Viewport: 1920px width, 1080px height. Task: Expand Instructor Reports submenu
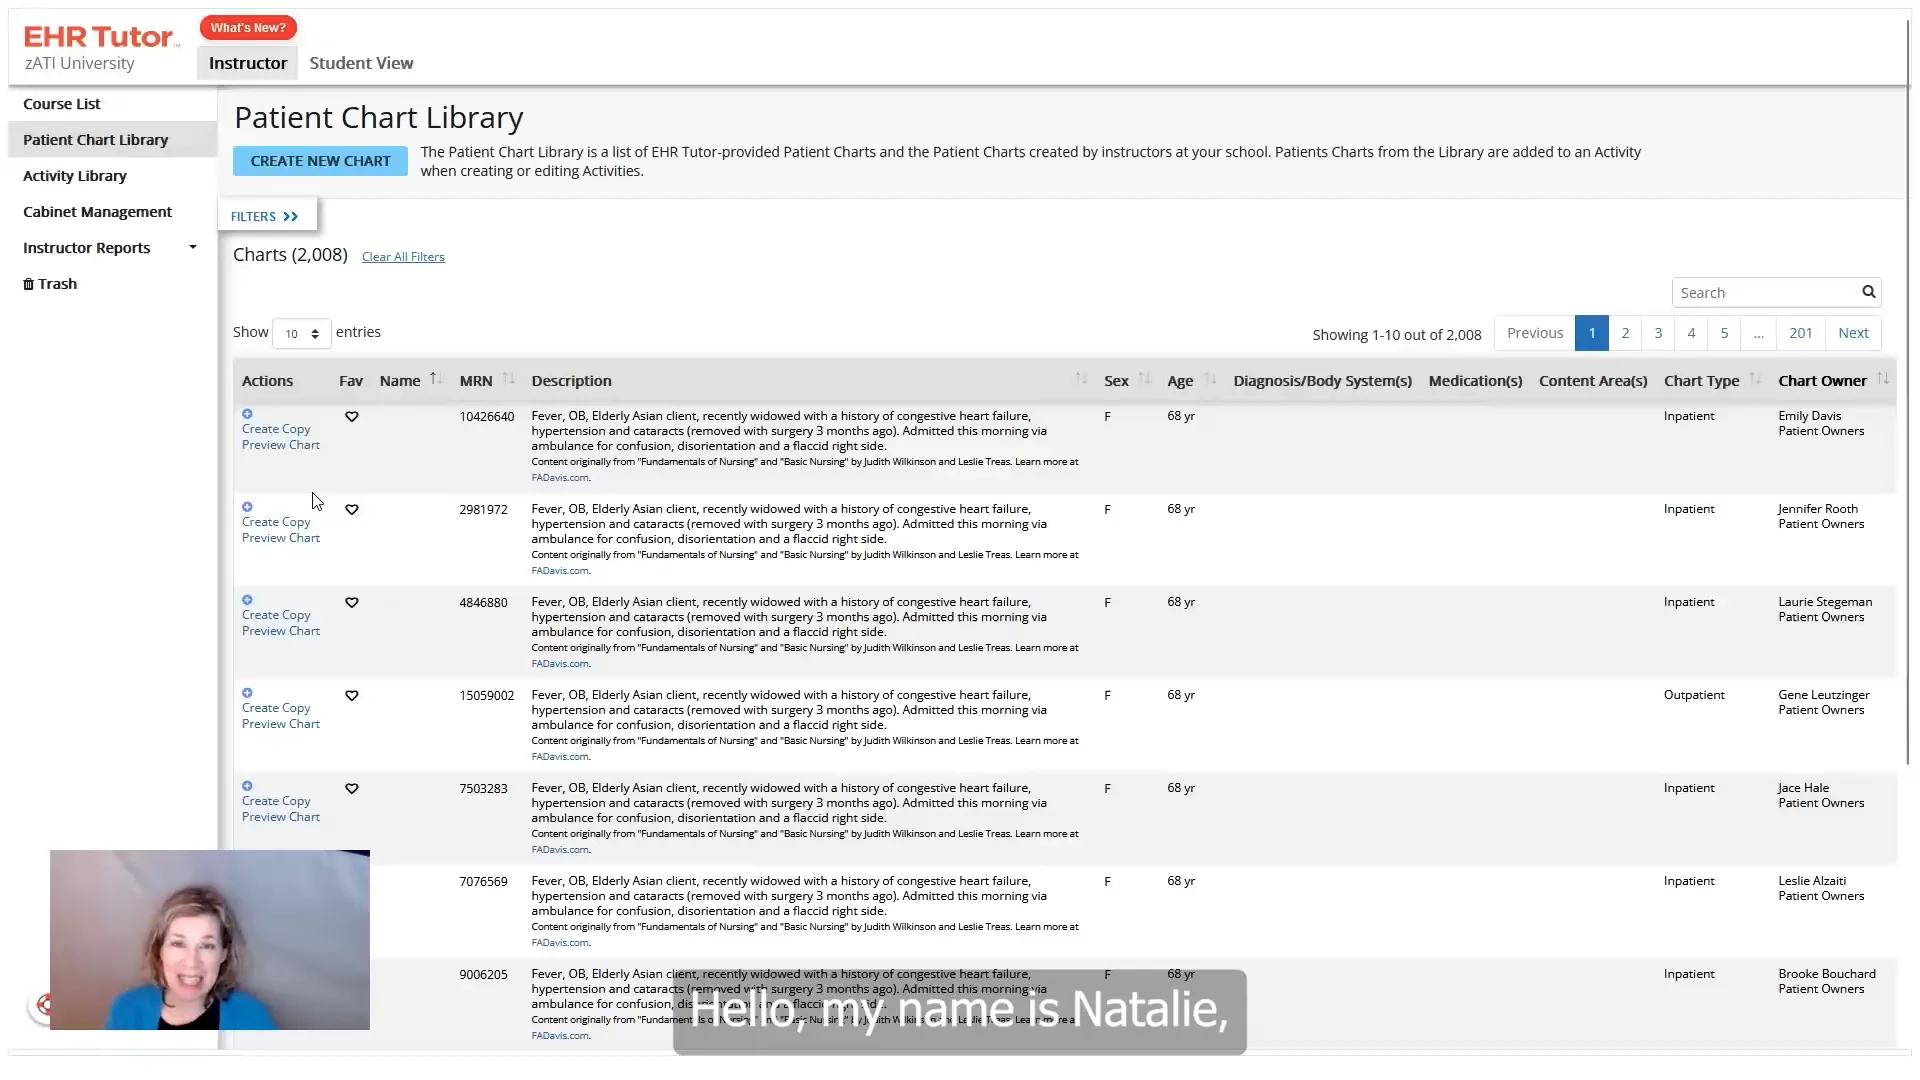[x=192, y=247]
